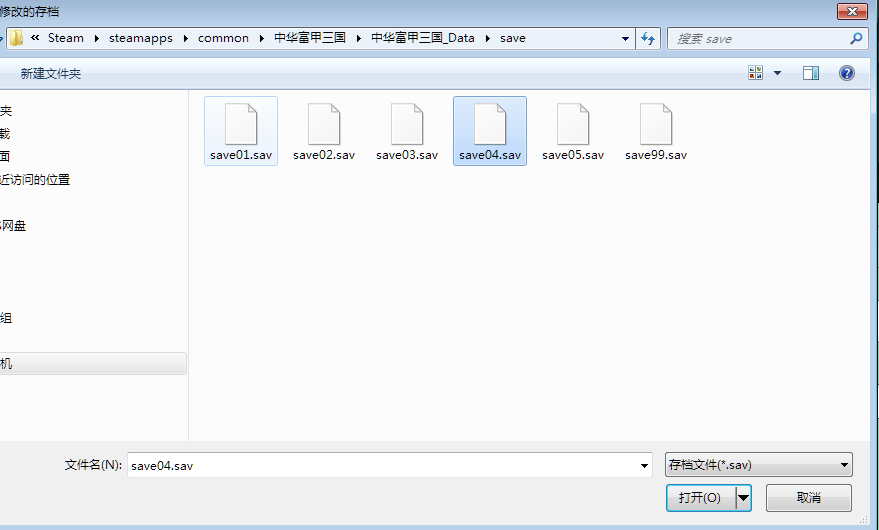Expand the file name history dropdown
Screen dimensions: 879x530
tap(644, 466)
